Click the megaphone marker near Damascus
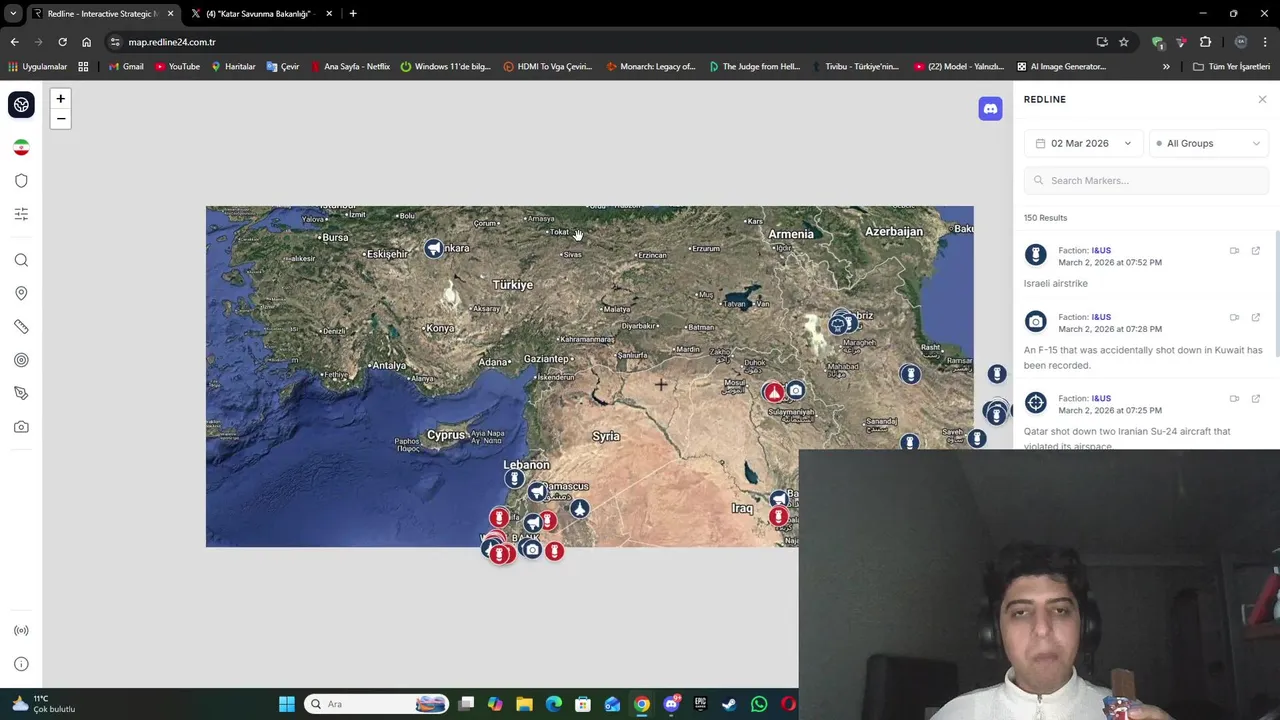Image resolution: width=1280 pixels, height=720 pixels. (x=537, y=491)
